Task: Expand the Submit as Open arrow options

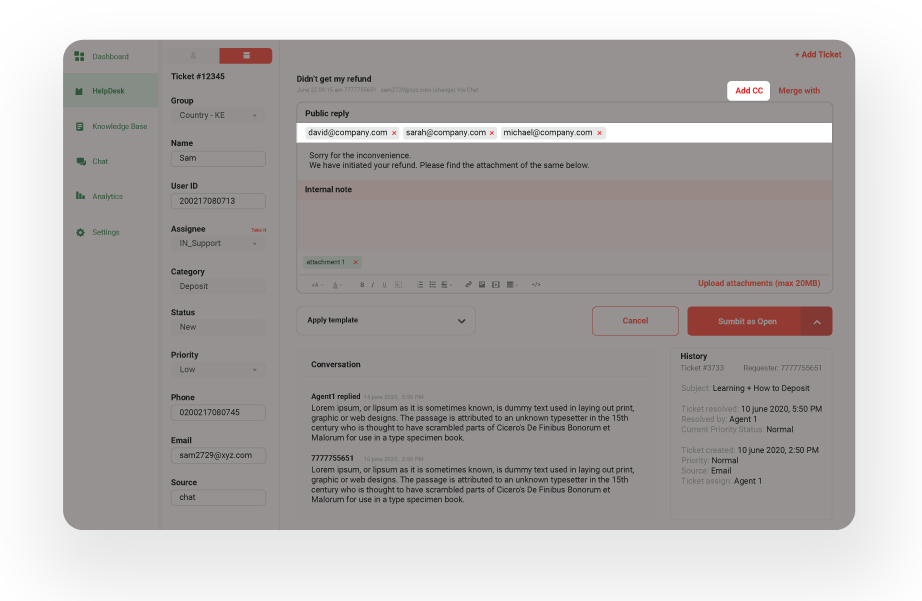Action: [x=817, y=321]
